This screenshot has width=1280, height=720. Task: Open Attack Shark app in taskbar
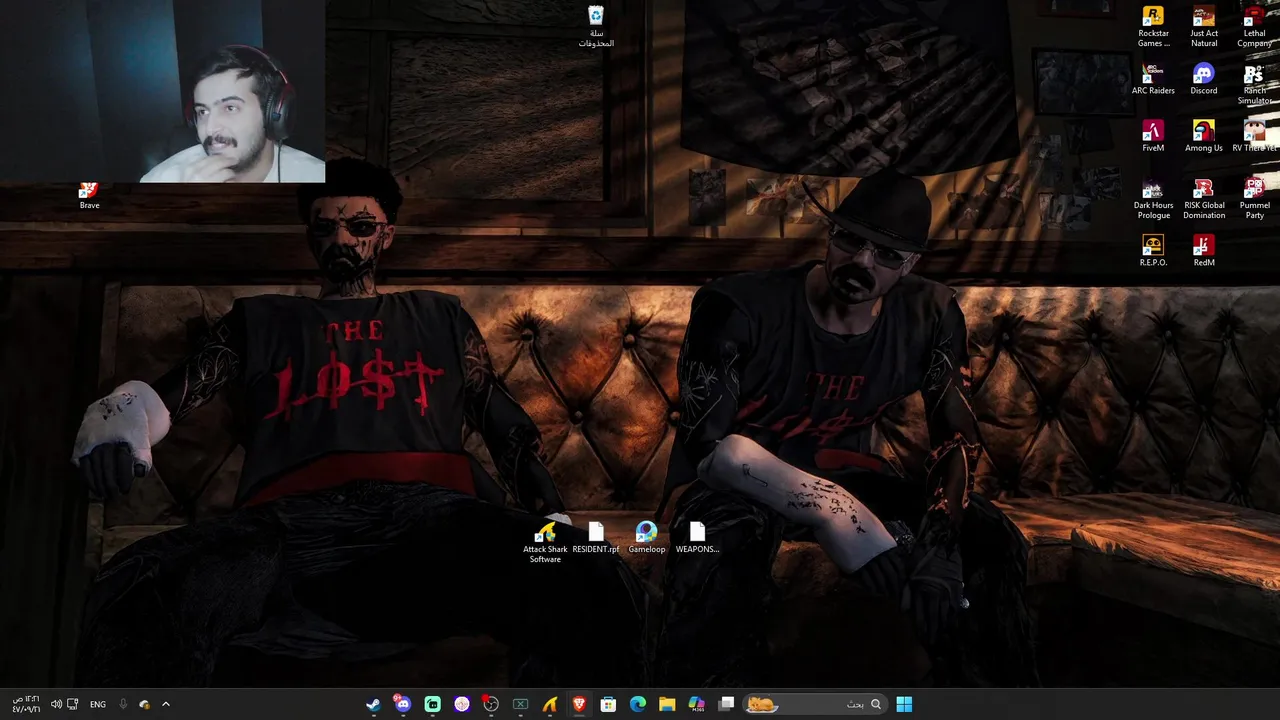[550, 704]
